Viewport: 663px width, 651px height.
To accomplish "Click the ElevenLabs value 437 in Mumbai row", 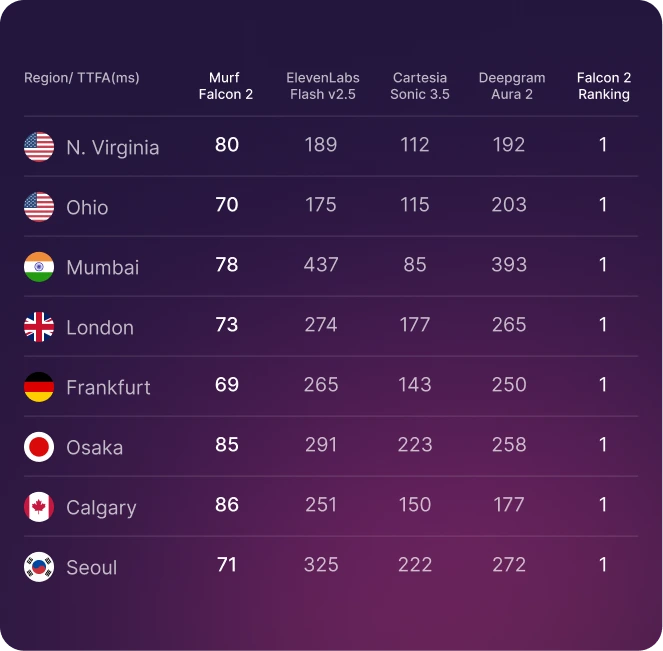I will pos(321,265).
